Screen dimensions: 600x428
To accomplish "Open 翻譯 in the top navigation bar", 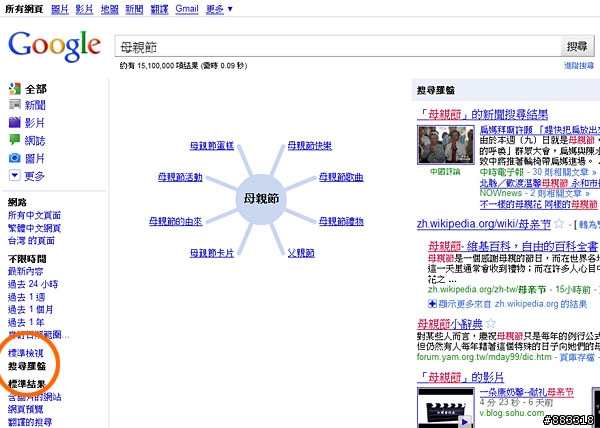I will [159, 9].
